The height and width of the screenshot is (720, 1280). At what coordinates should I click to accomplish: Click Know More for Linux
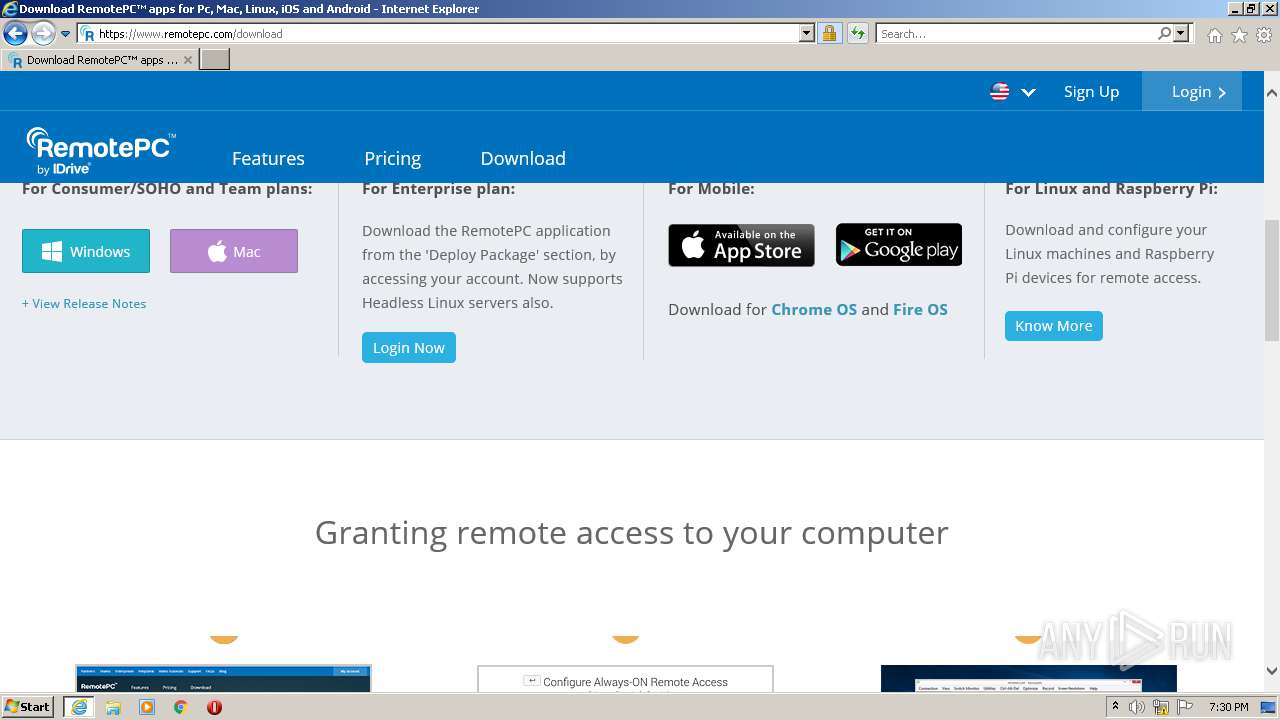[1054, 326]
